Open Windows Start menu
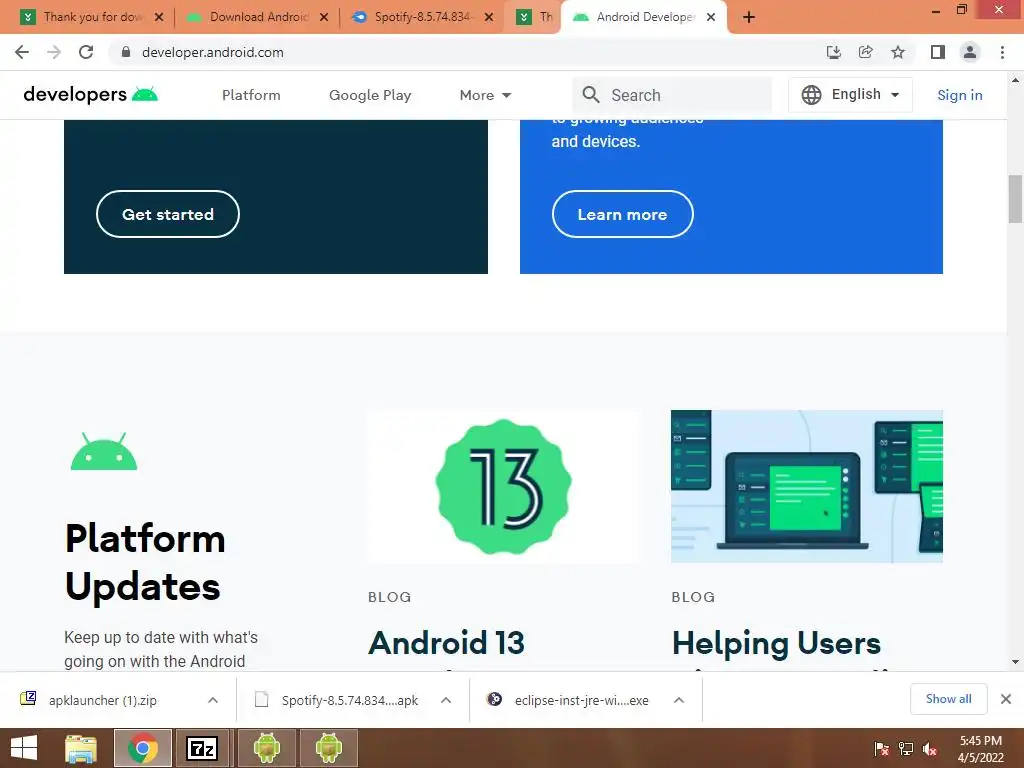This screenshot has width=1024, height=768. click(24, 748)
